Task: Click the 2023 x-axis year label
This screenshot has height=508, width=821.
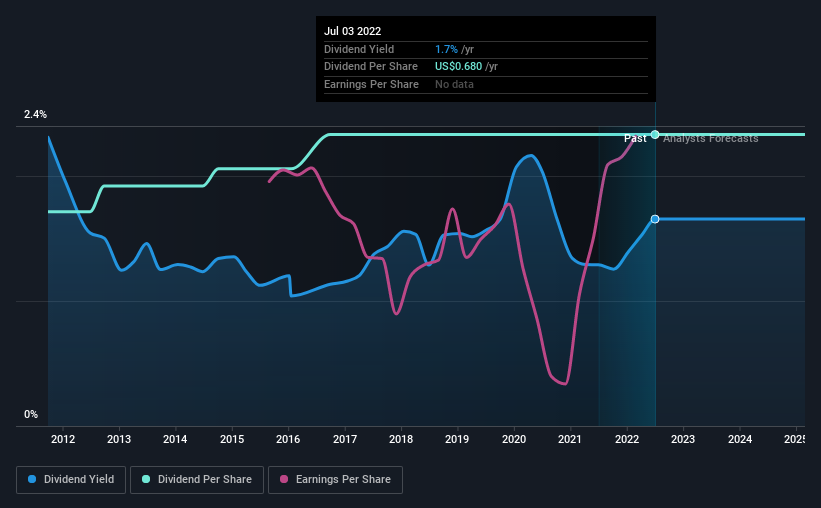Action: pos(683,439)
